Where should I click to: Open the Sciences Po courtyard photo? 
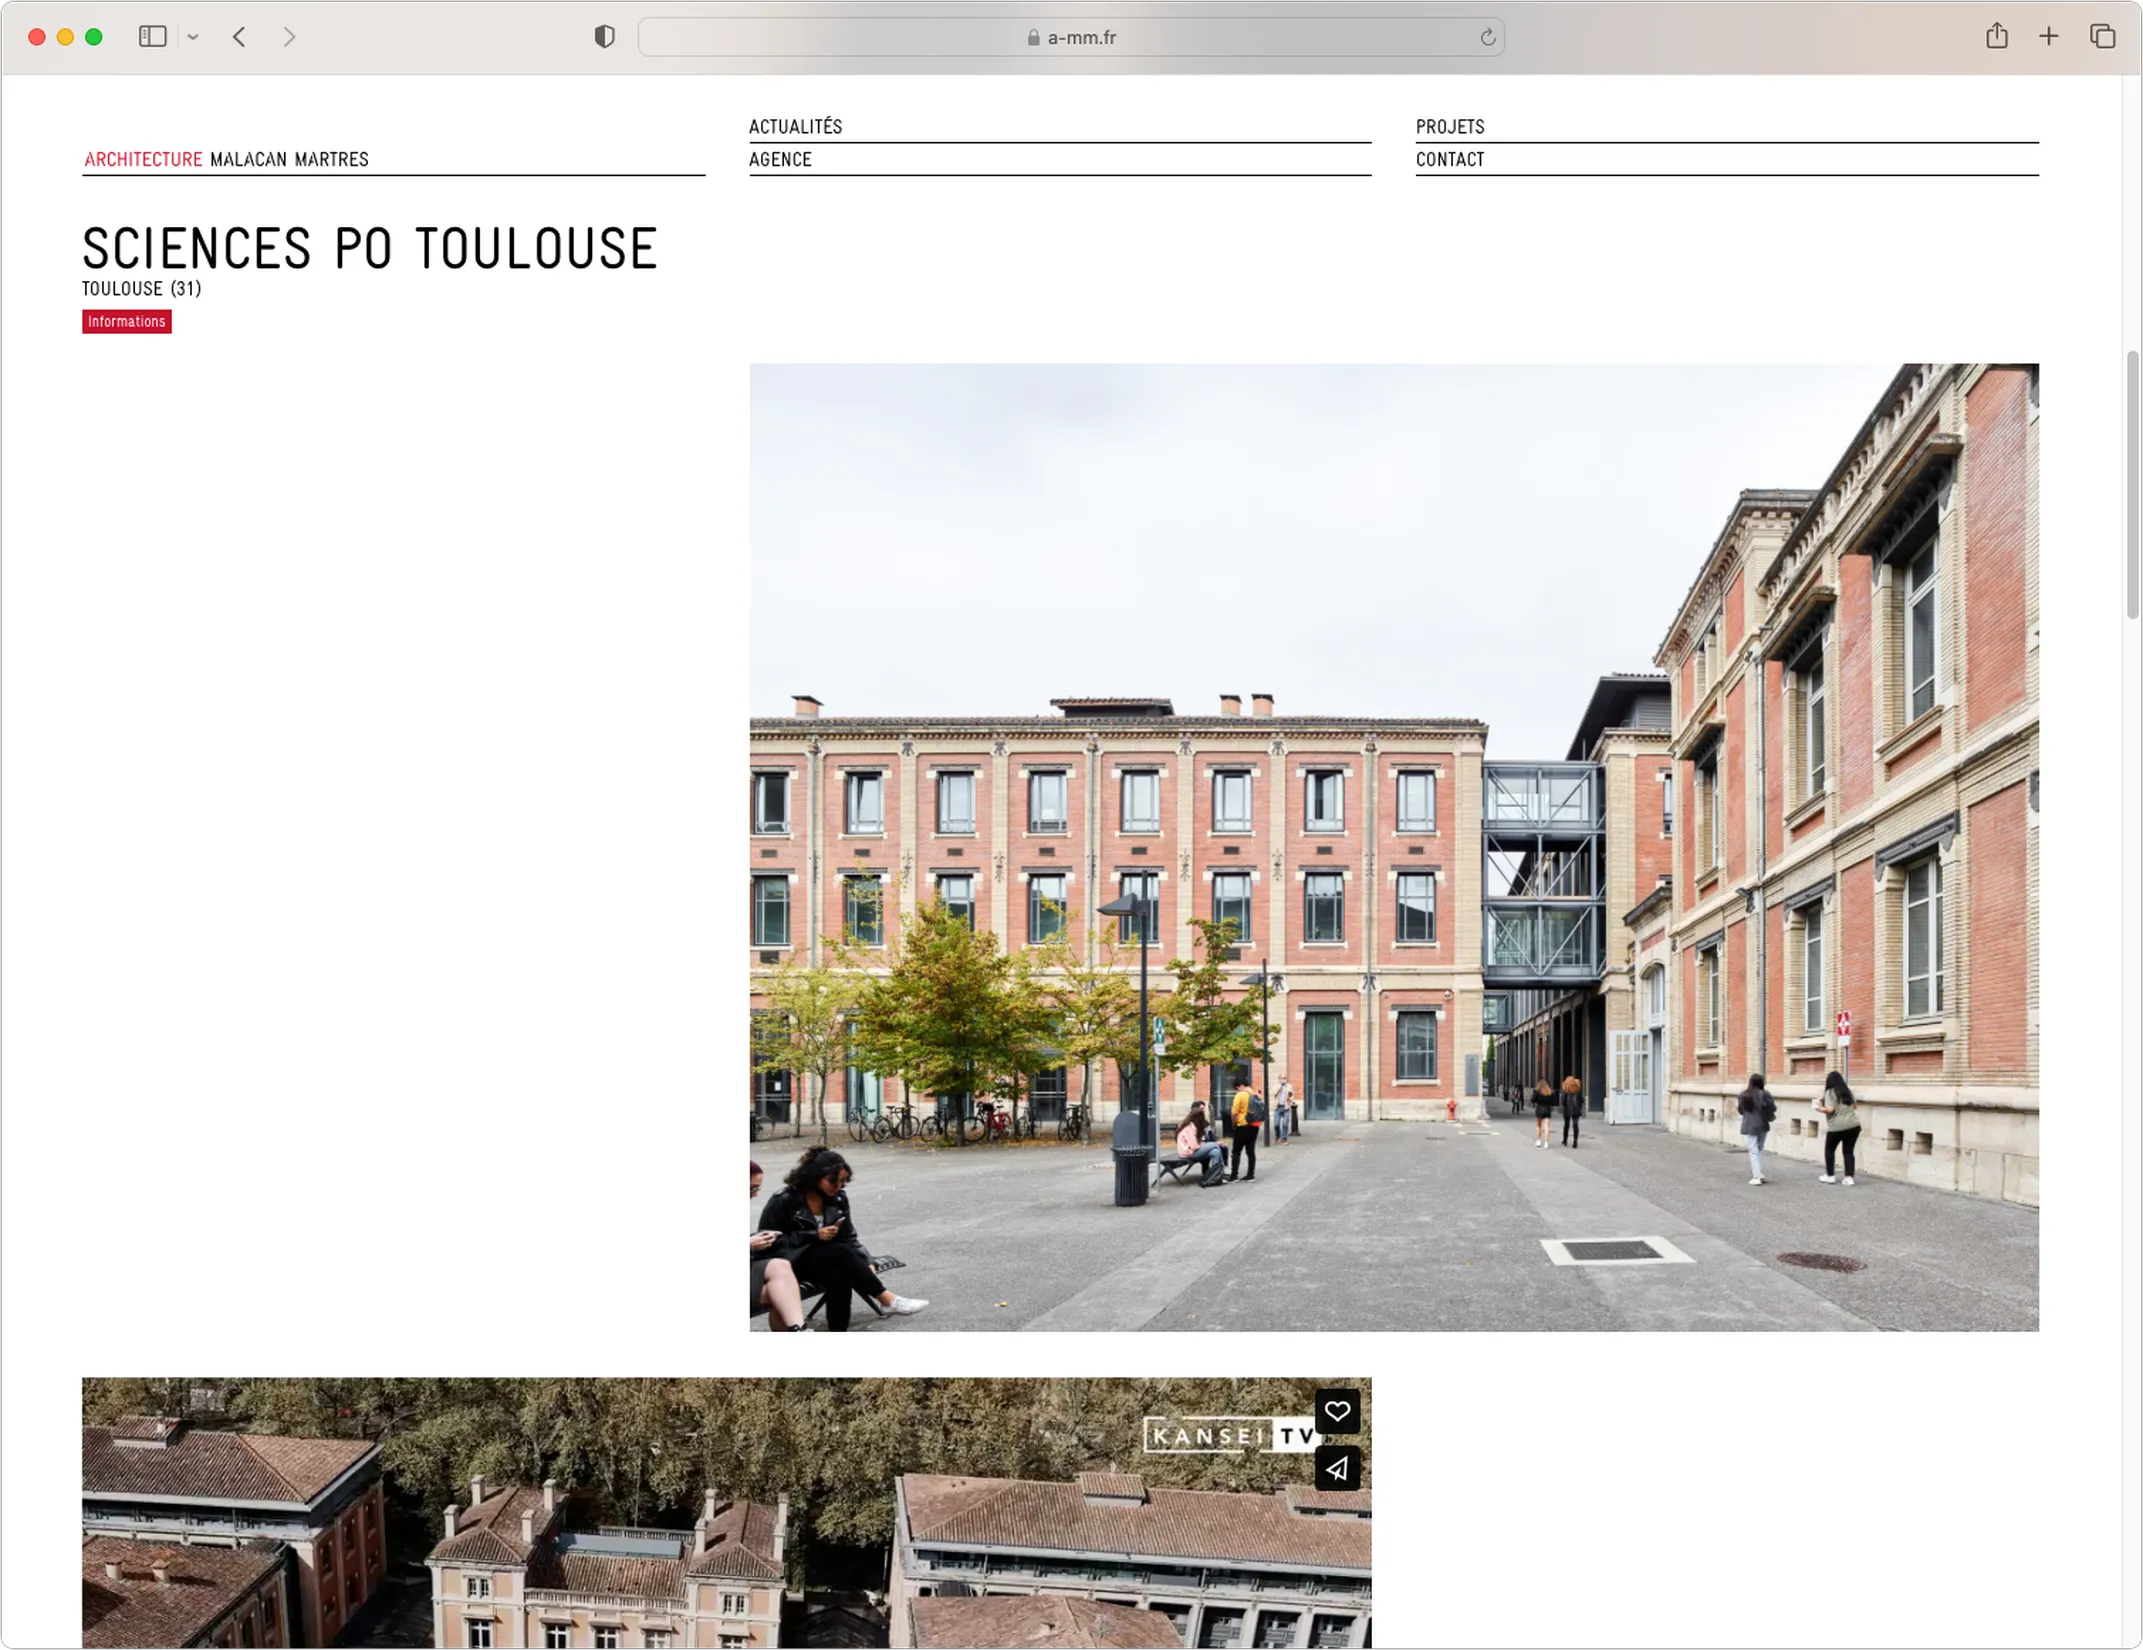click(1393, 847)
